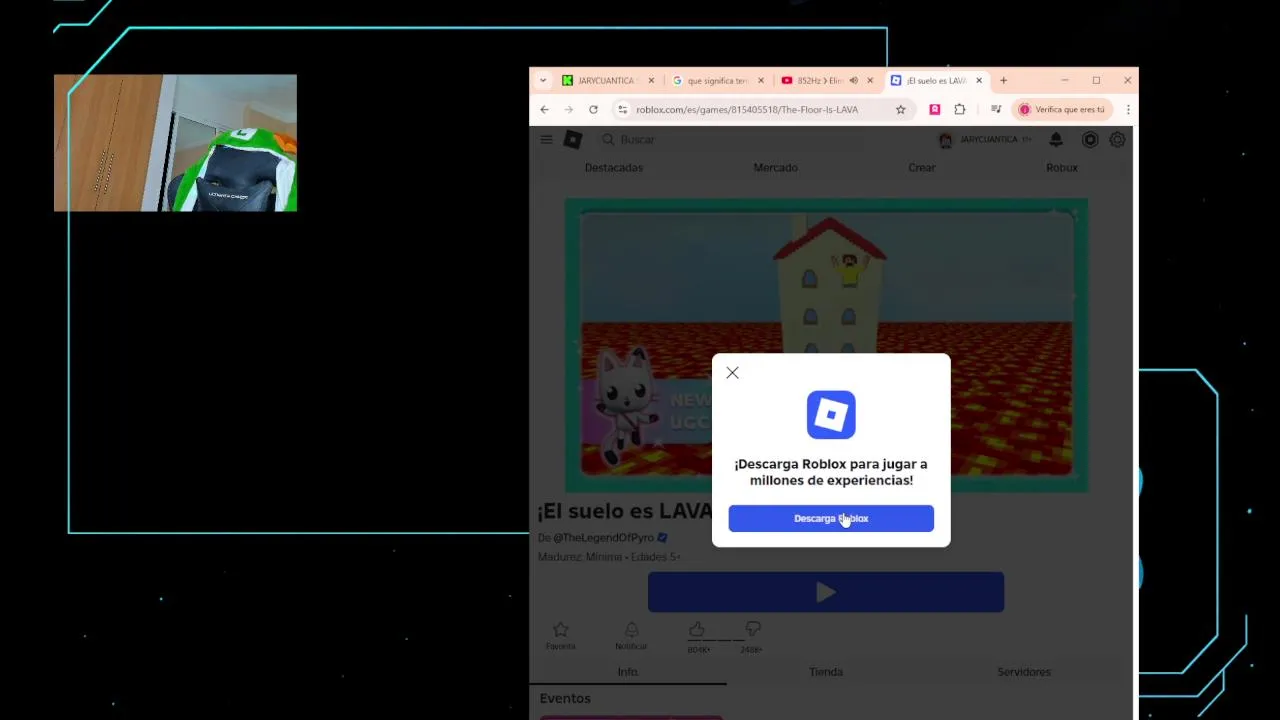The height and width of the screenshot is (720, 1280).
Task: Open Roblox notifications bell
Action: tap(1056, 140)
